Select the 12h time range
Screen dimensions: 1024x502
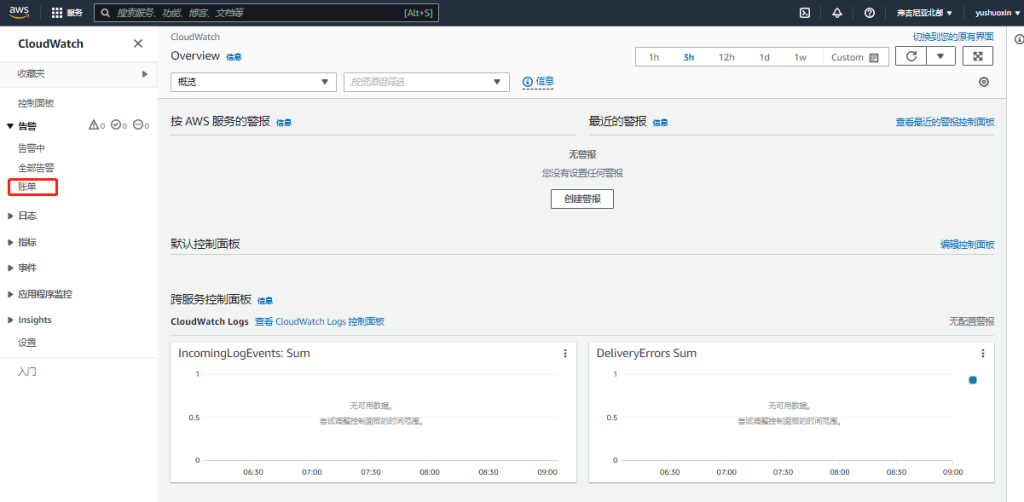[726, 57]
